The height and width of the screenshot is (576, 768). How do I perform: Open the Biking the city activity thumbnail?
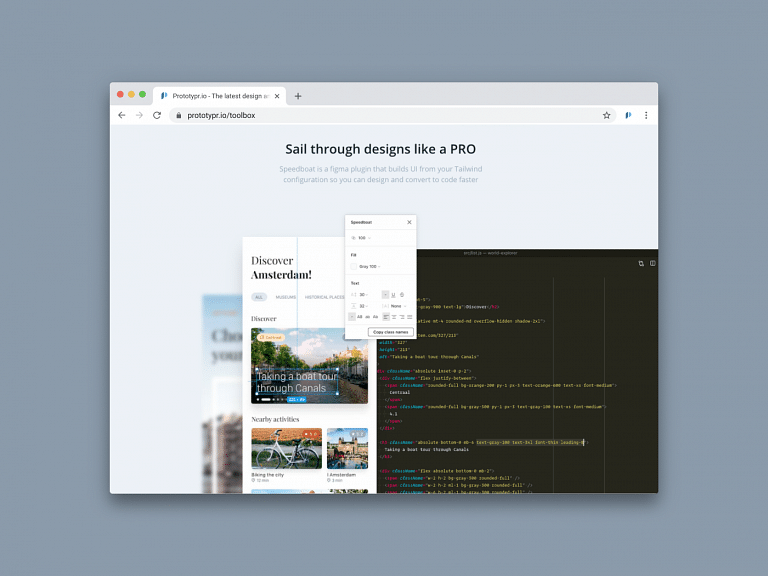pos(286,448)
